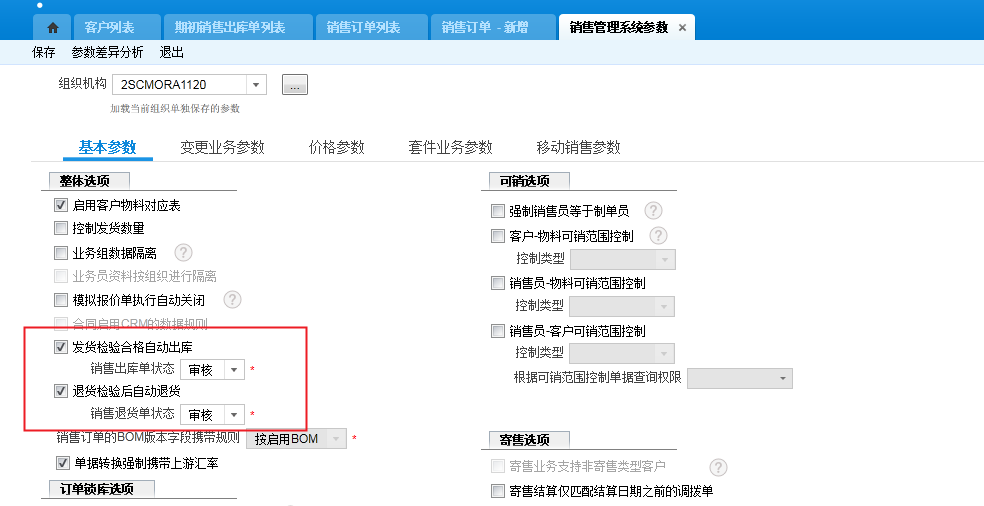Click the home icon tab
This screenshot has height=506, width=984.
tap(53, 28)
